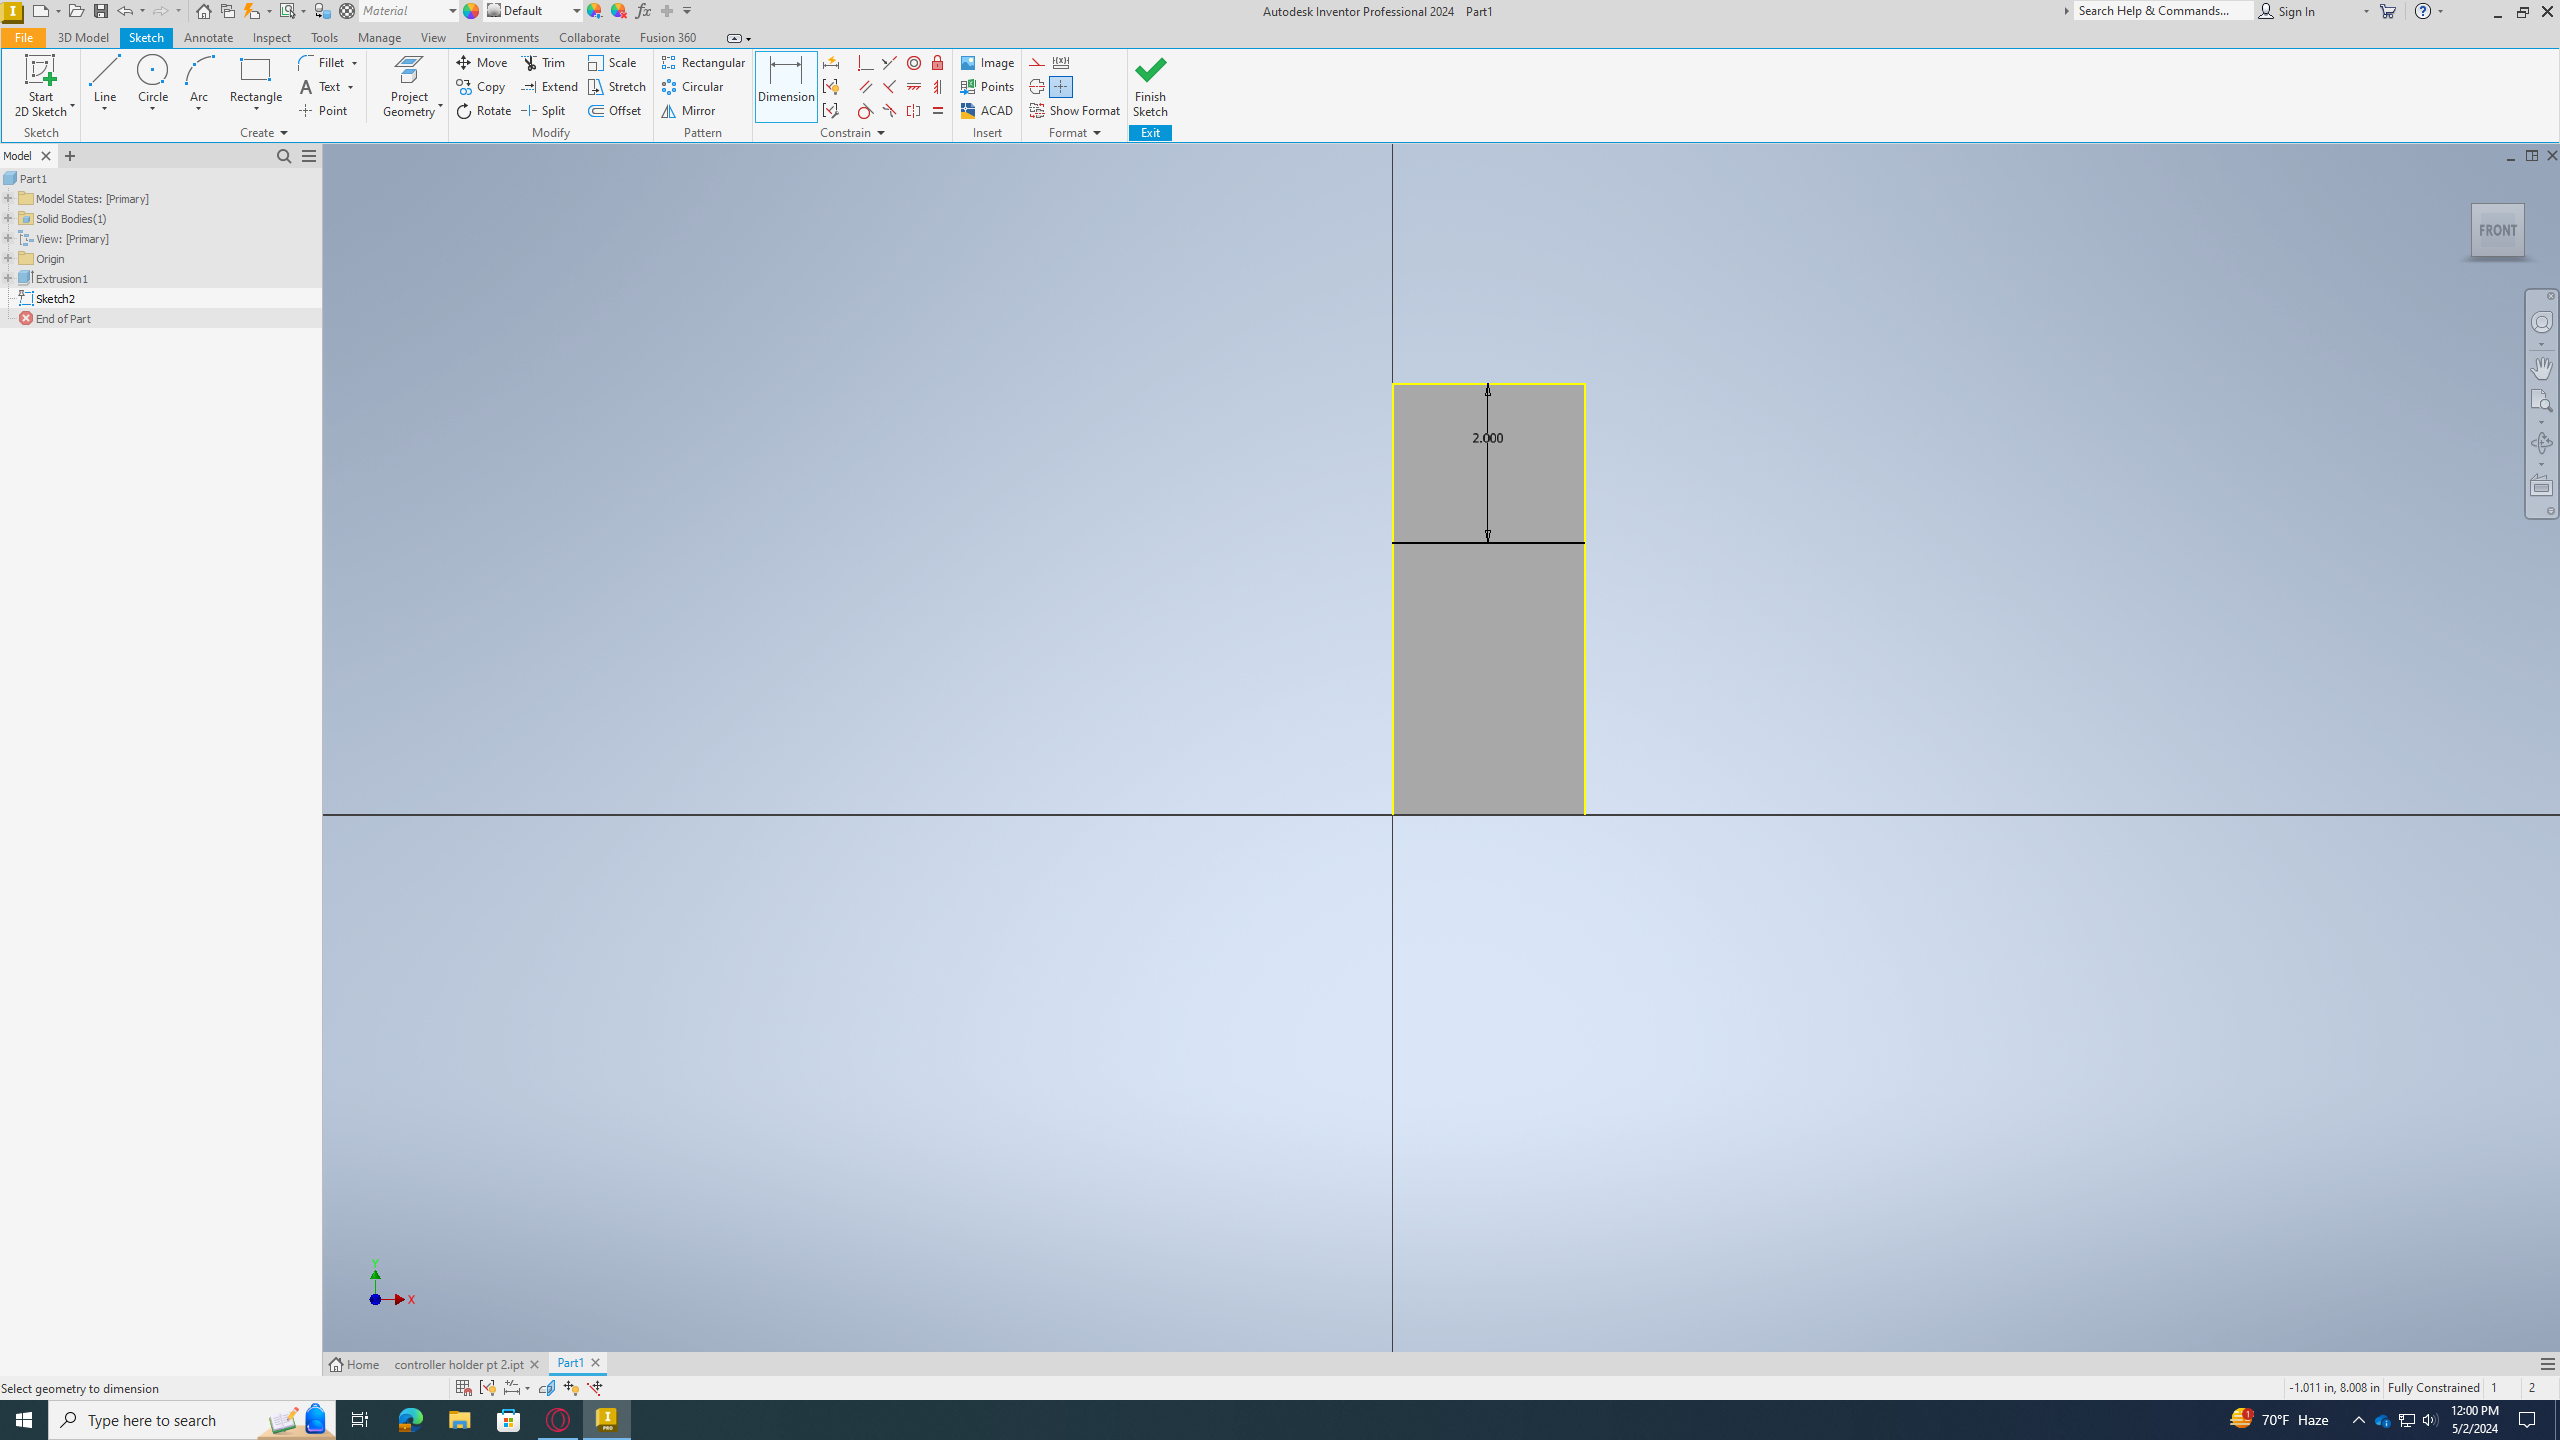The image size is (2560, 1440).
Task: Search the model browser with magnifier icon
Action: (284, 156)
